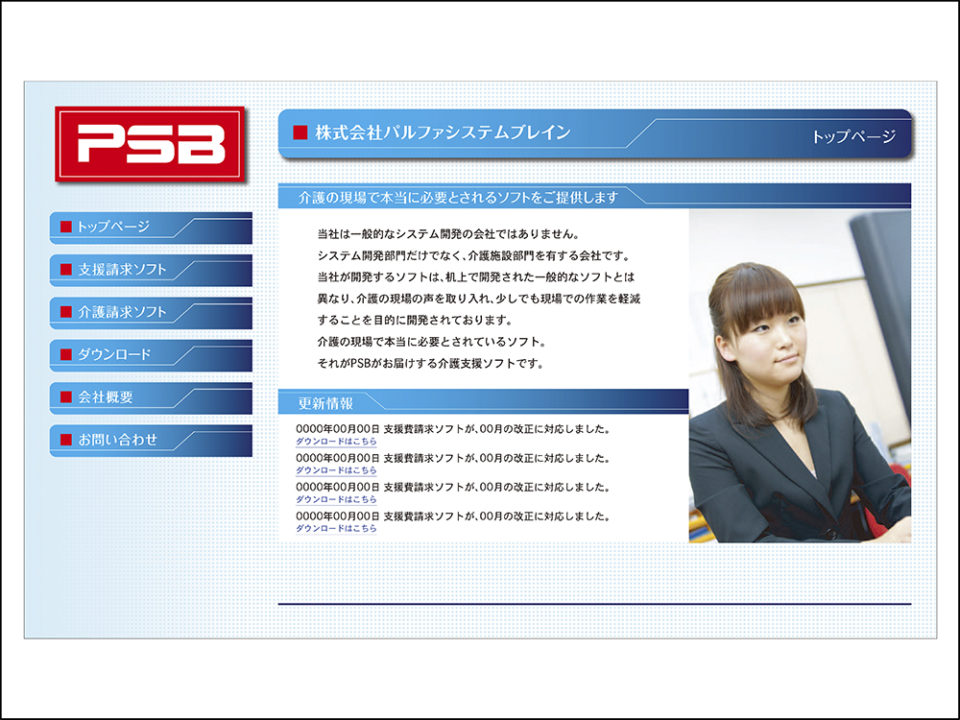Click the トップページ label in the header bar

(x=853, y=137)
